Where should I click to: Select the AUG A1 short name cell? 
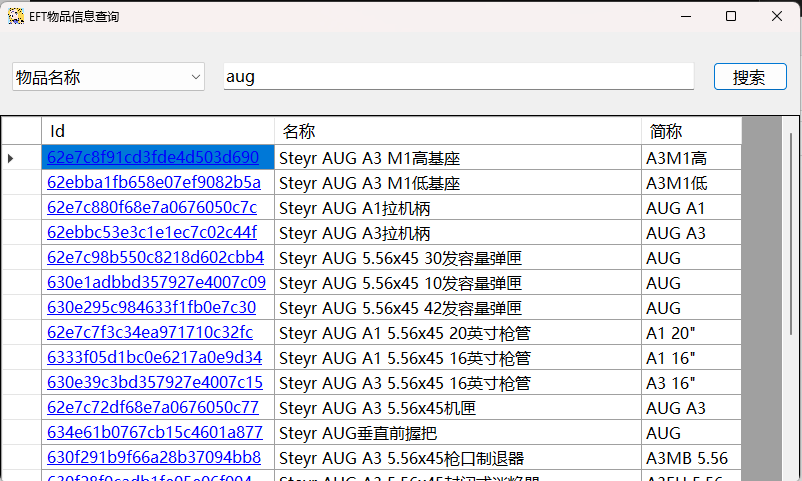click(x=692, y=208)
